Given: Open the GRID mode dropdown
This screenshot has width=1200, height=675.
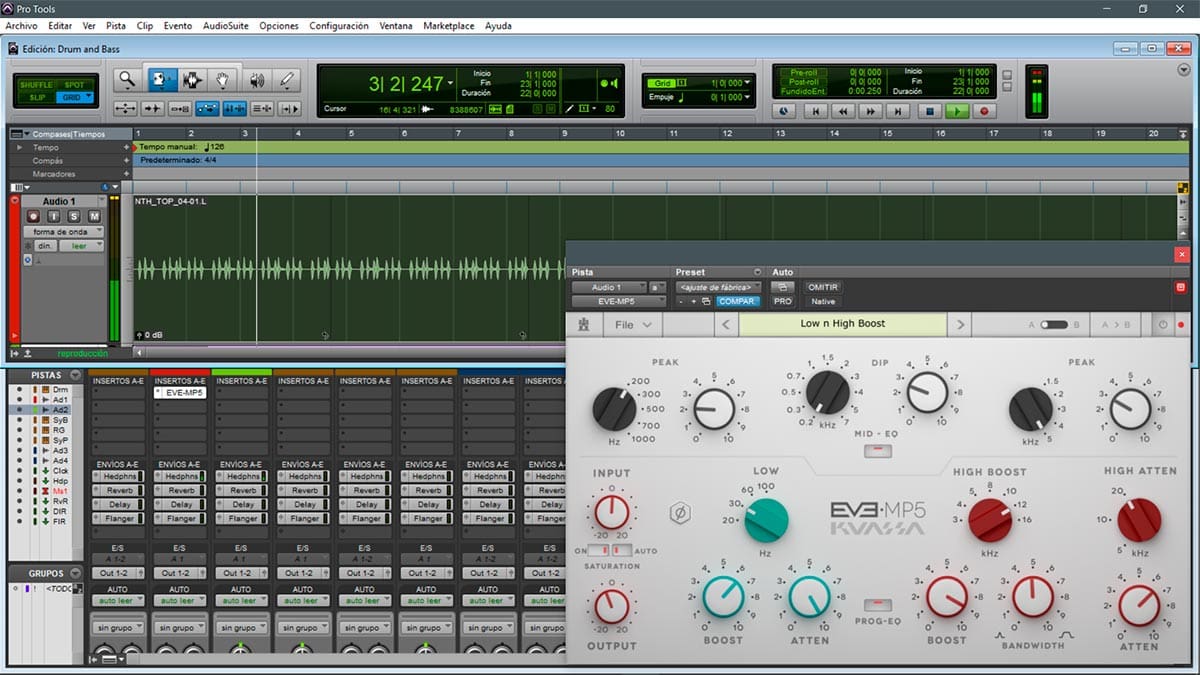Looking at the screenshot, I should pos(76,97).
